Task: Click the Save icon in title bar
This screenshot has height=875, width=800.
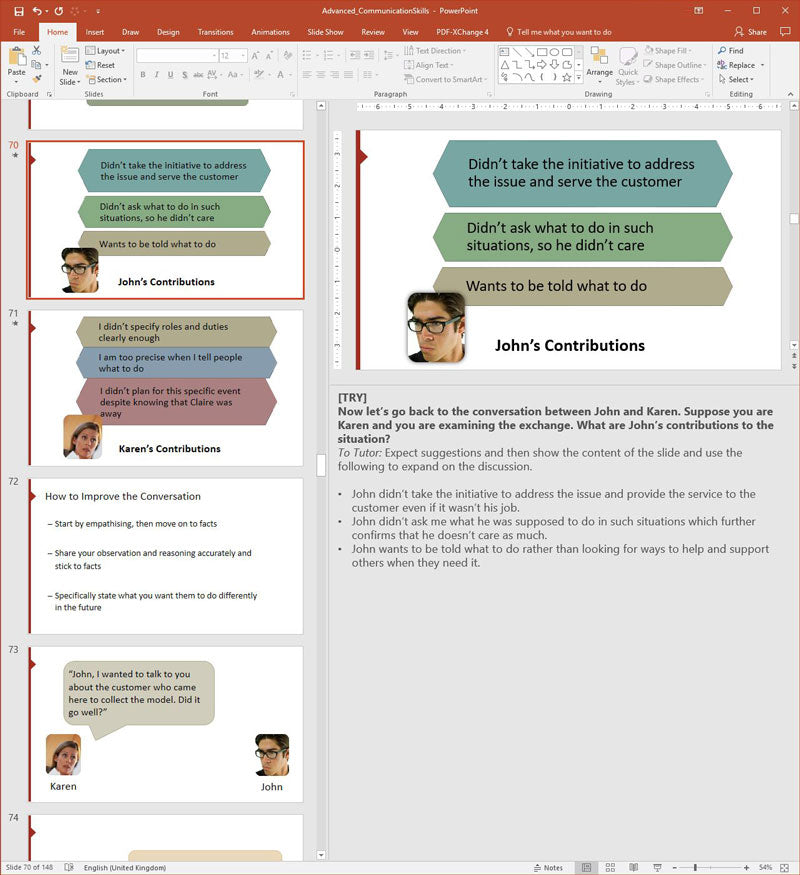Action: (19, 11)
